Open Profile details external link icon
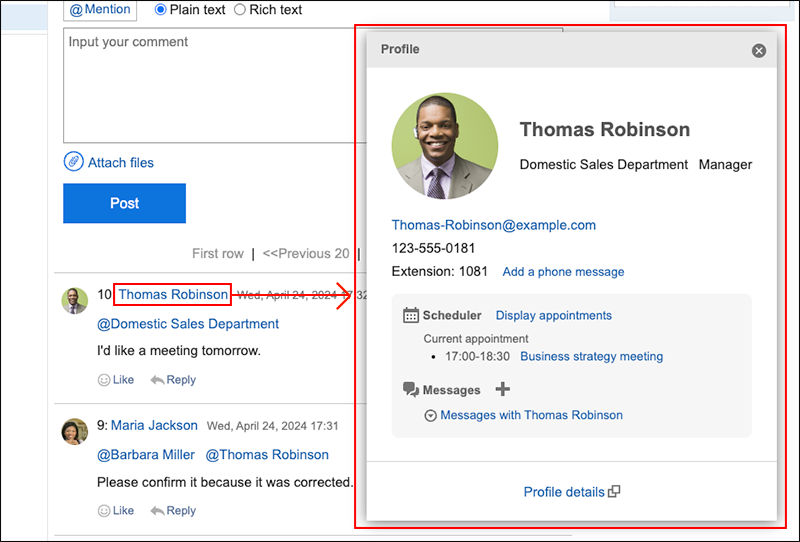The height and width of the screenshot is (542, 800). [614, 491]
